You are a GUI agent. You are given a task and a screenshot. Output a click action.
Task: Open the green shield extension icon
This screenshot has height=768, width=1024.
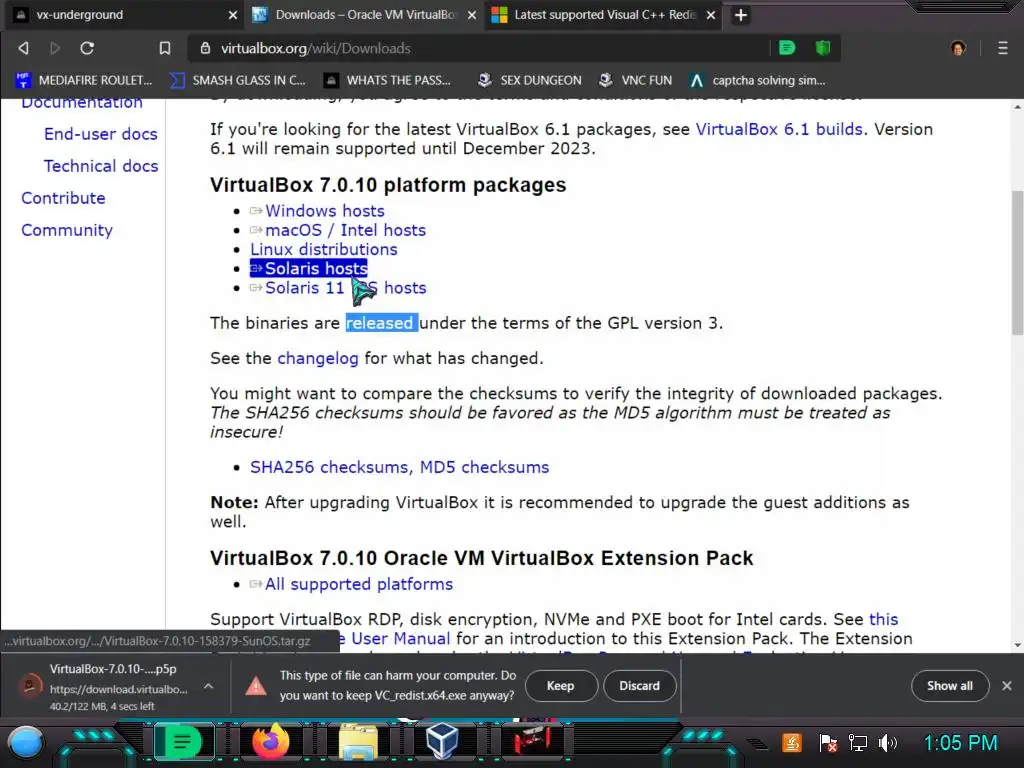pos(823,48)
